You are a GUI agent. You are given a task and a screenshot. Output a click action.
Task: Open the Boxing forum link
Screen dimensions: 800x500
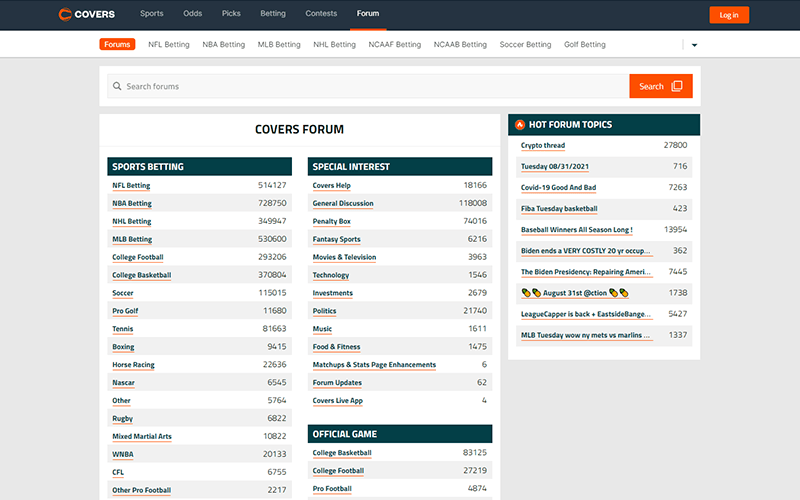(x=123, y=347)
